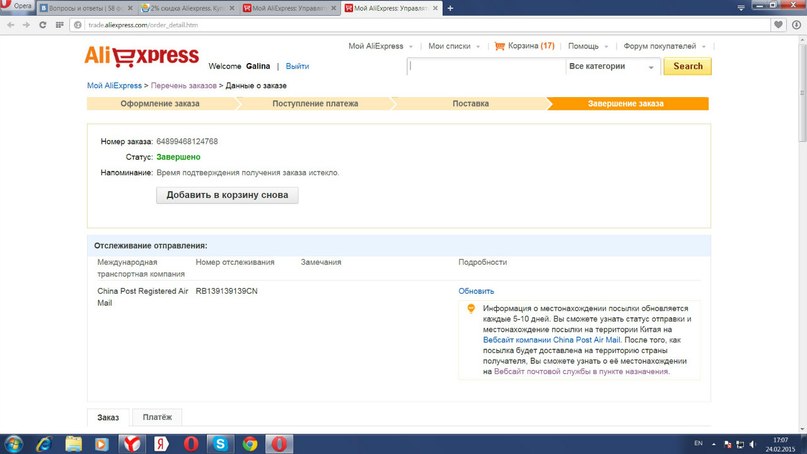
Task: Open Google Chrome from taskbar
Action: 250,444
